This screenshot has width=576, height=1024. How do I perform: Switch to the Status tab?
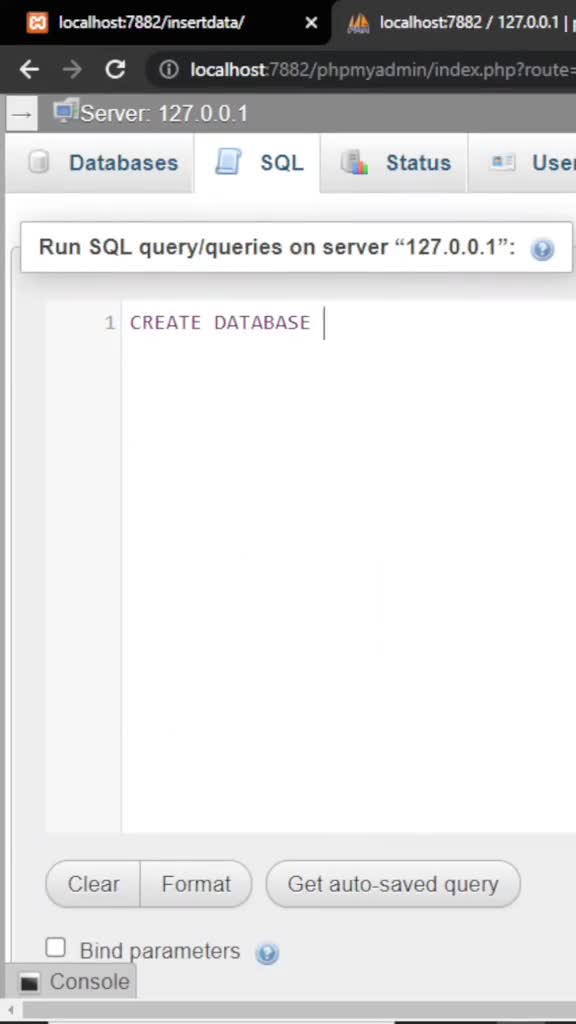394,163
